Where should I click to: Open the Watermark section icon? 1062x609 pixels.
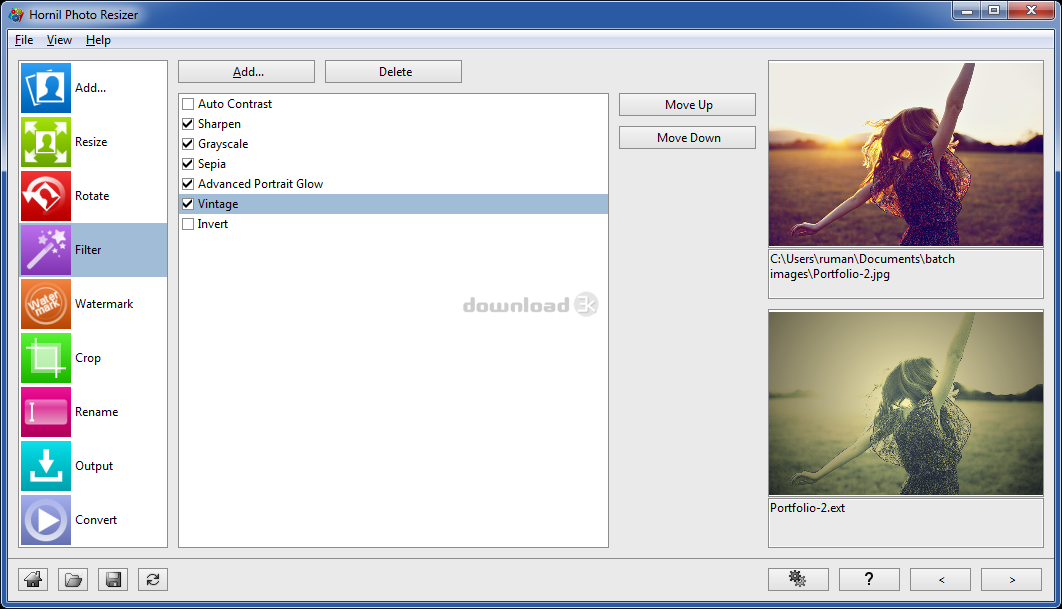pos(46,304)
